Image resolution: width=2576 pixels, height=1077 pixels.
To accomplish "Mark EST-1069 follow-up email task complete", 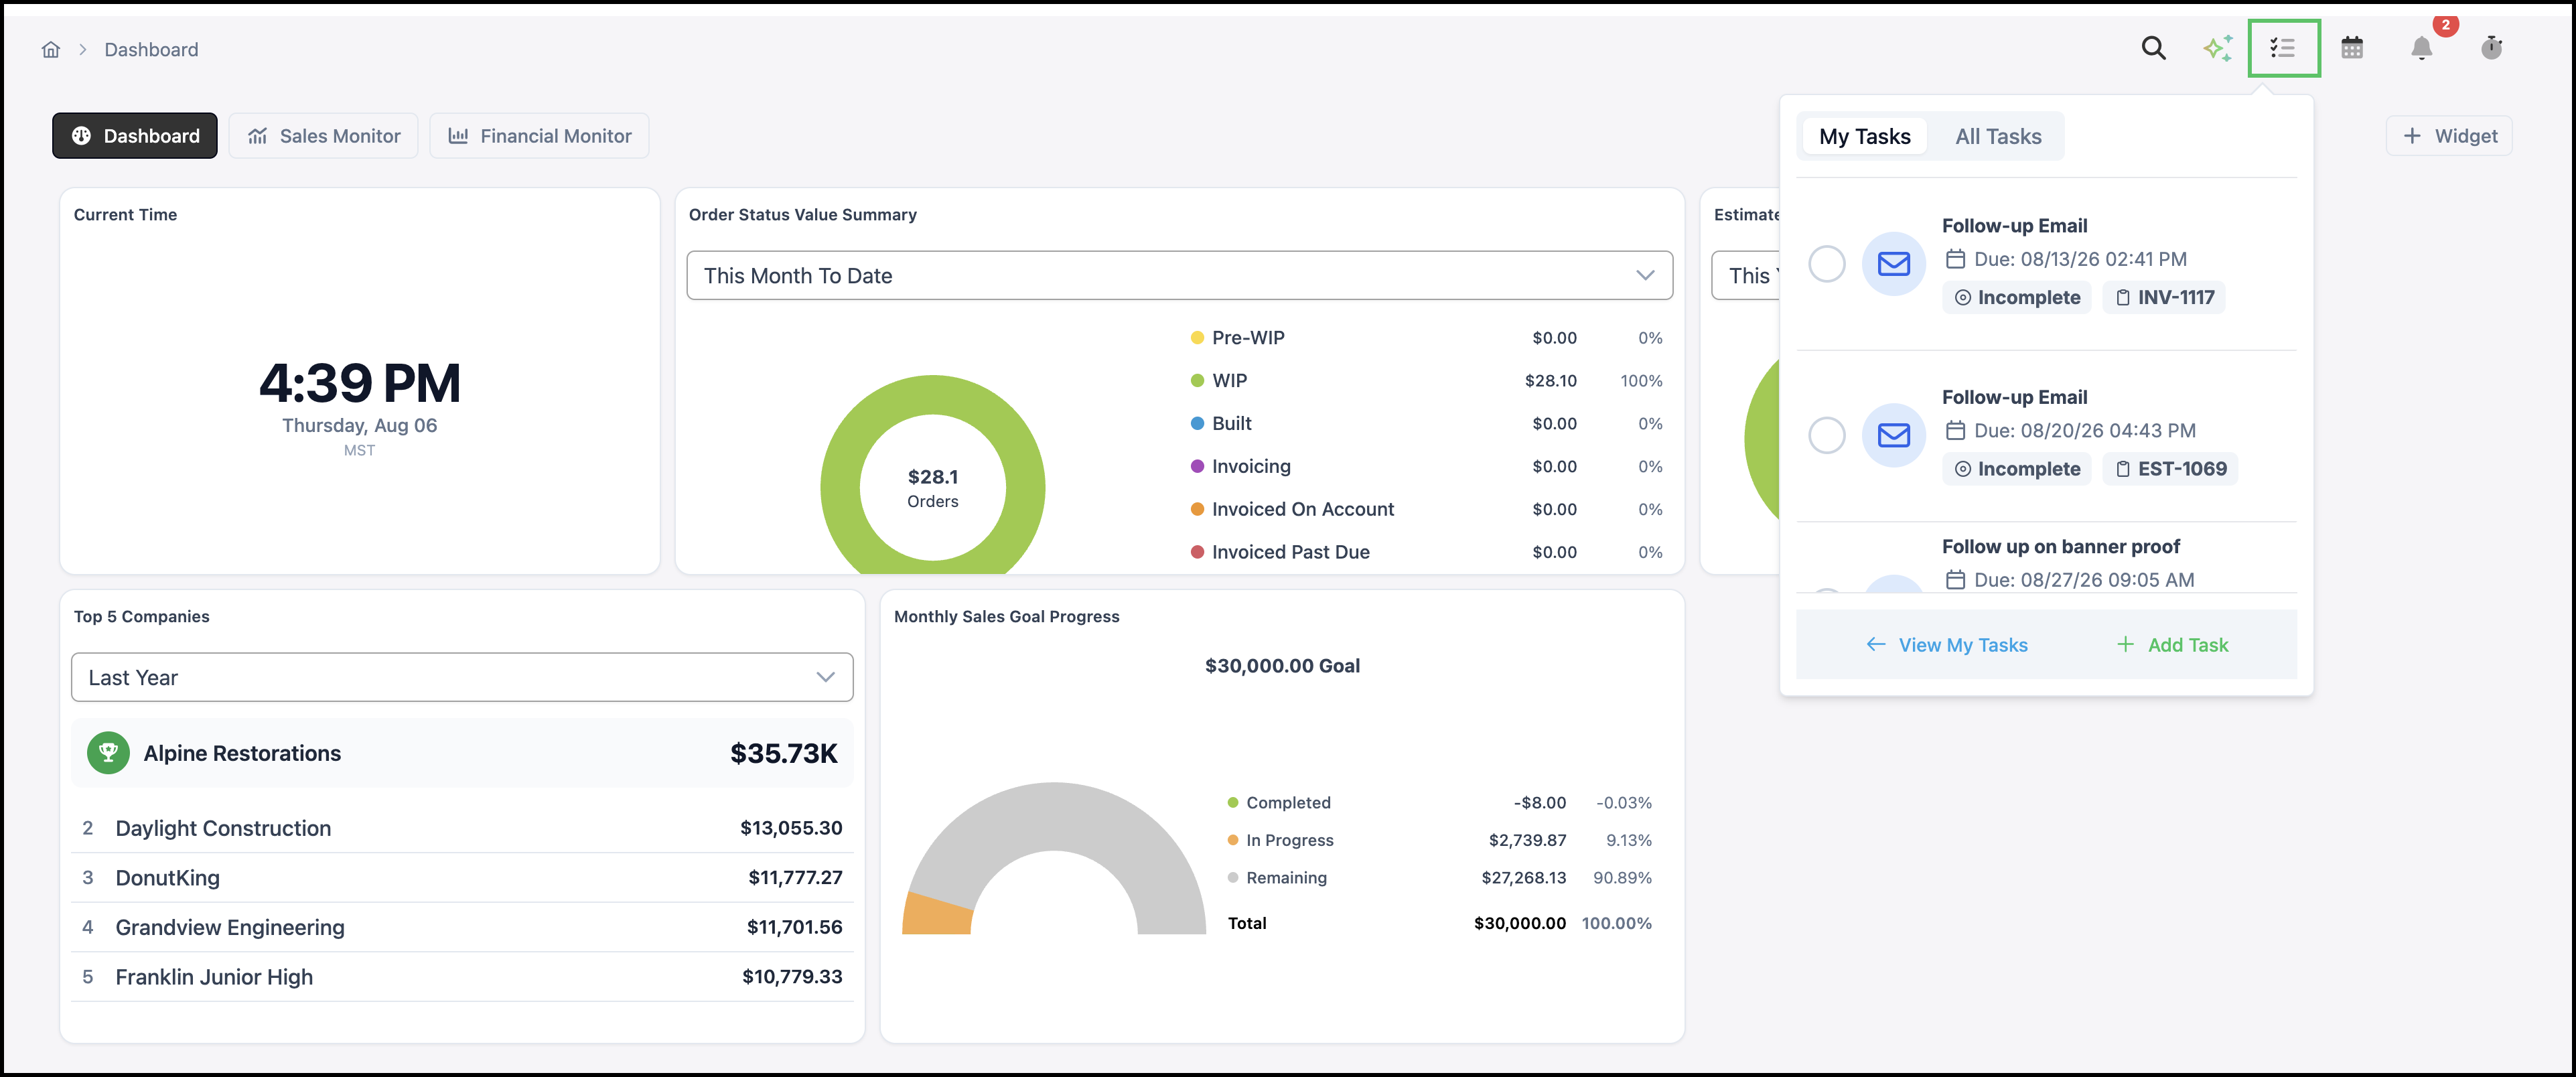I will coord(1826,435).
